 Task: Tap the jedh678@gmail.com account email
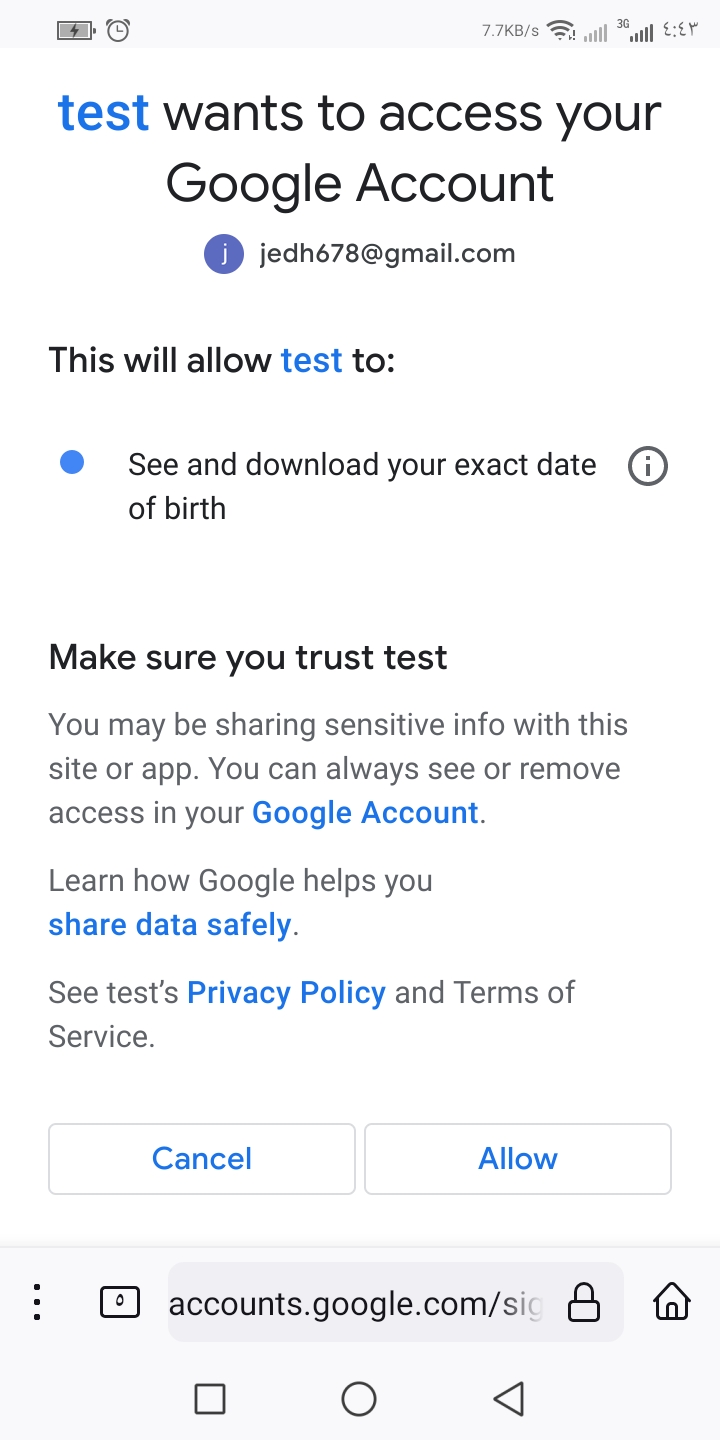387,254
